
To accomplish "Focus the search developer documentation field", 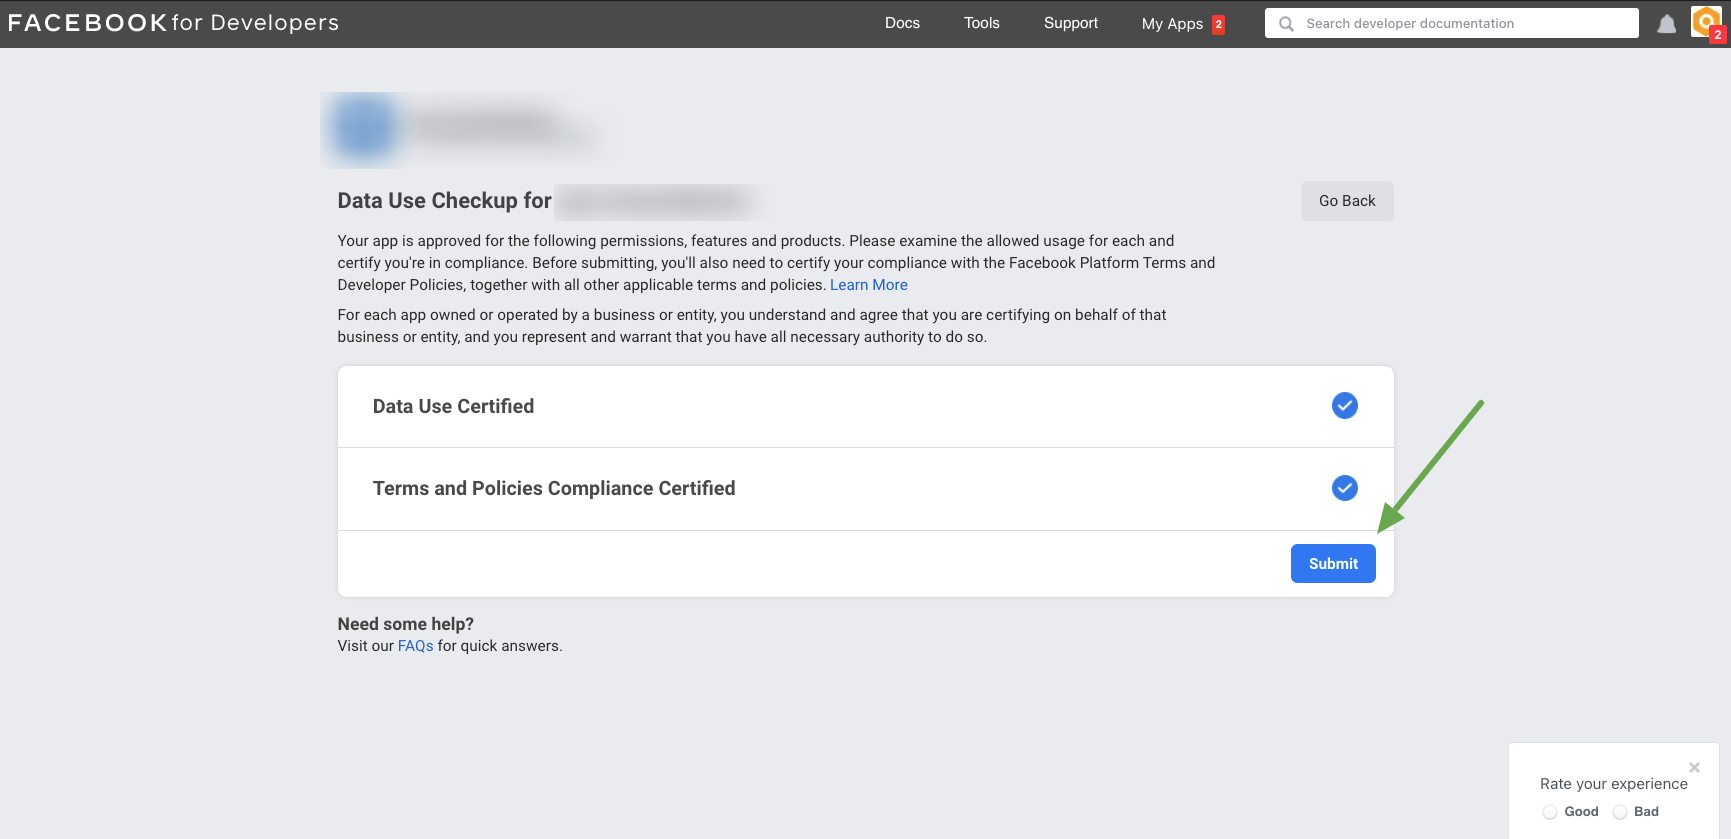I will pyautogui.click(x=1451, y=23).
